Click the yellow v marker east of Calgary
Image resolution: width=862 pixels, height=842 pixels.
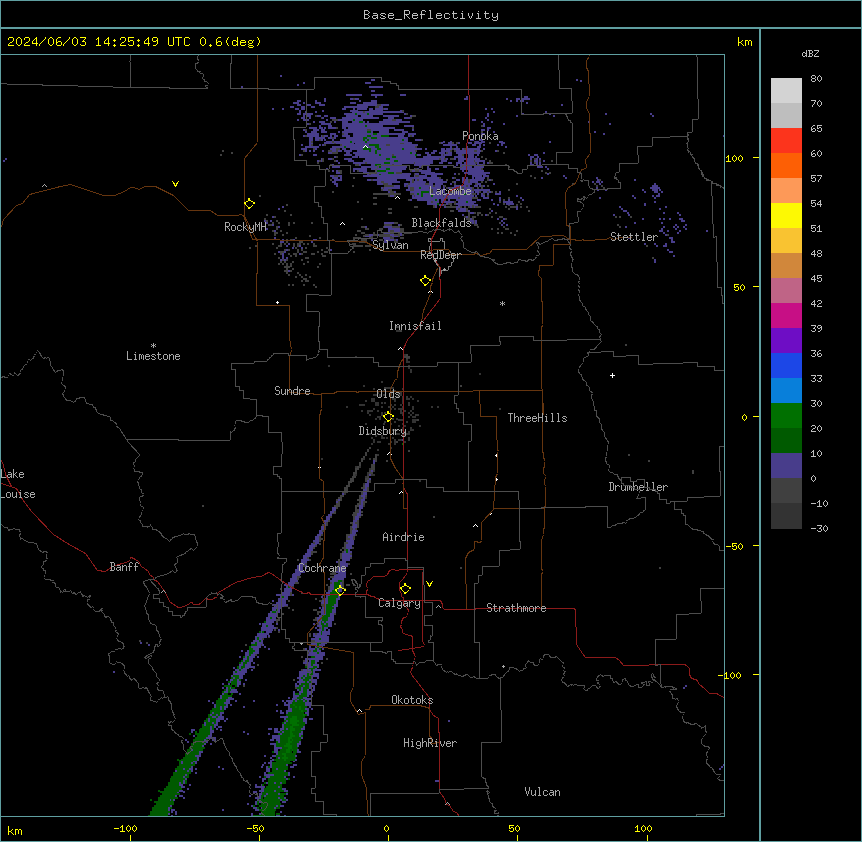pos(429,584)
